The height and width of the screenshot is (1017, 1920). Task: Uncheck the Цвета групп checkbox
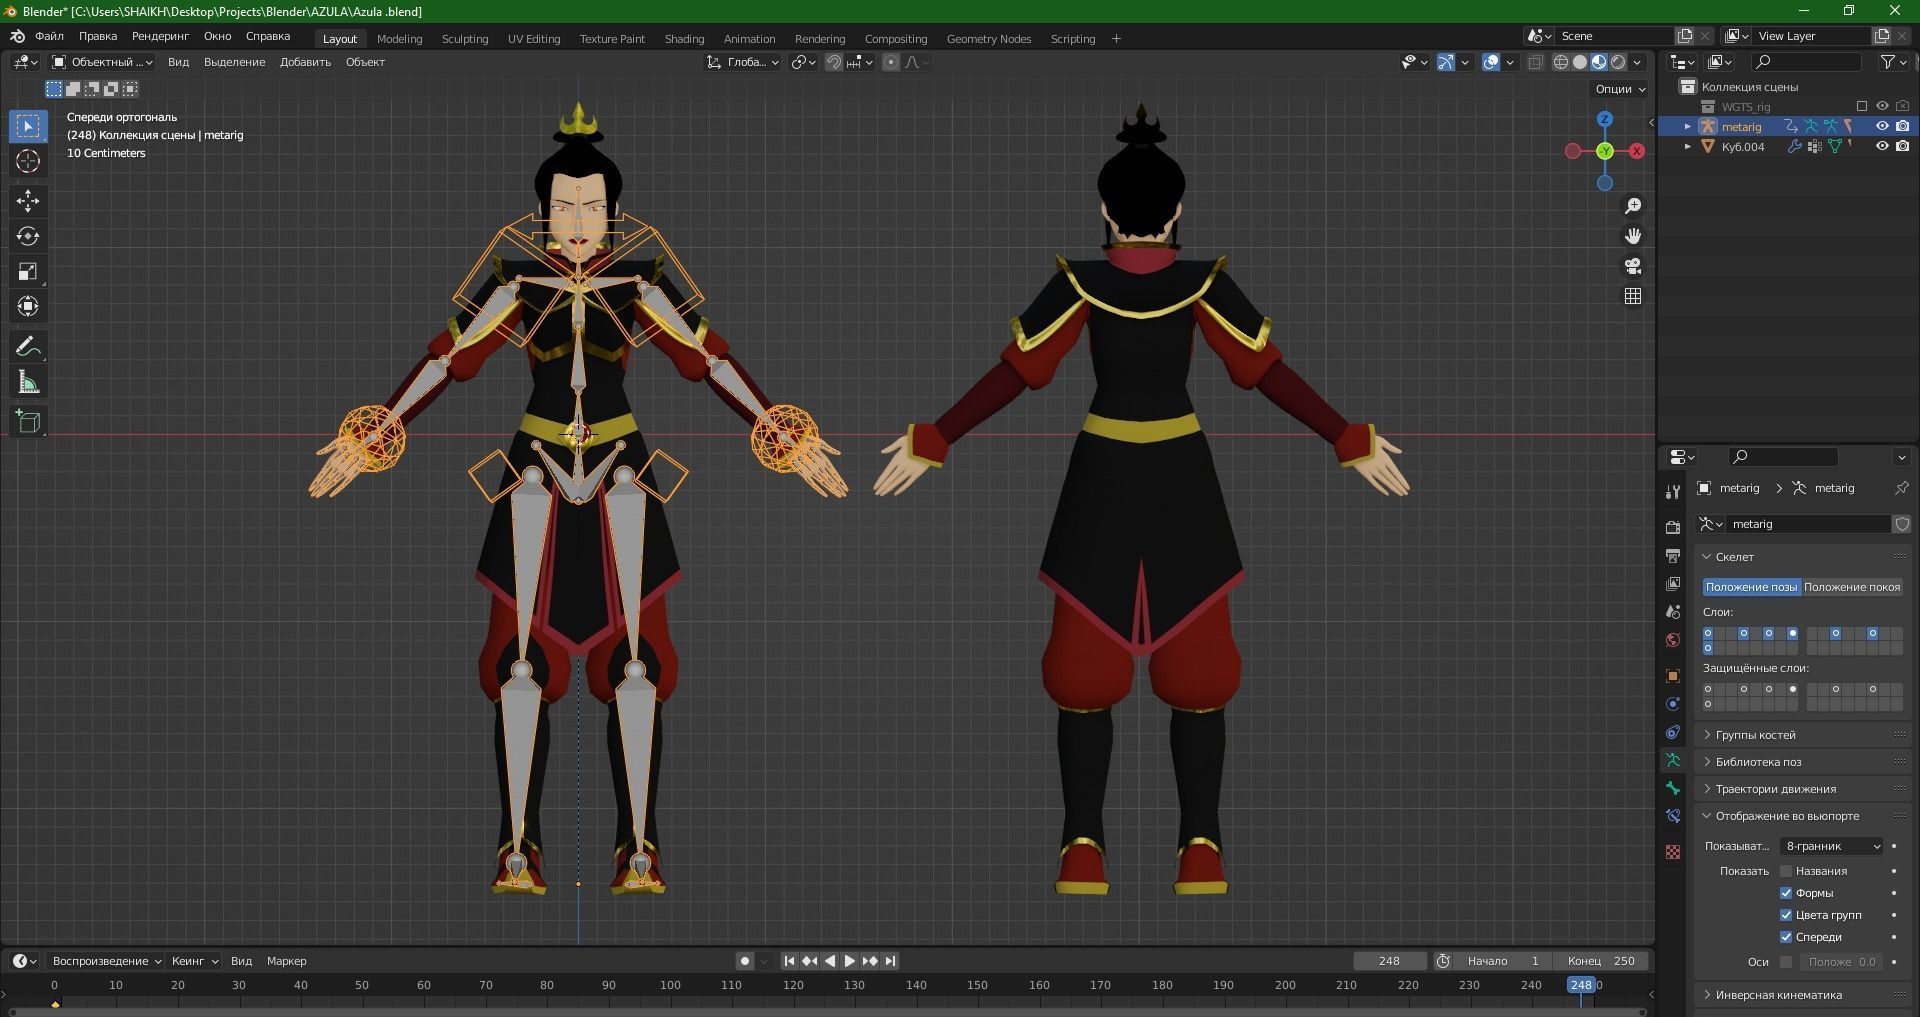(1786, 915)
